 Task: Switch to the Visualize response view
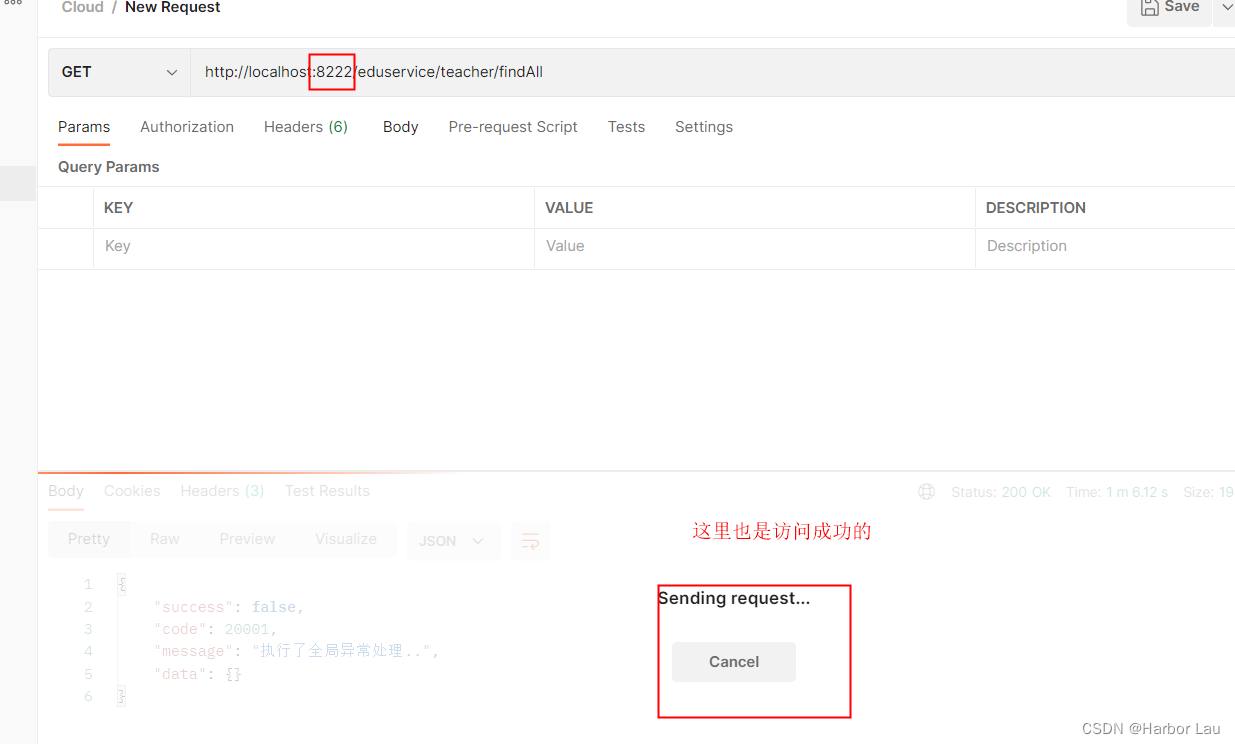point(345,538)
